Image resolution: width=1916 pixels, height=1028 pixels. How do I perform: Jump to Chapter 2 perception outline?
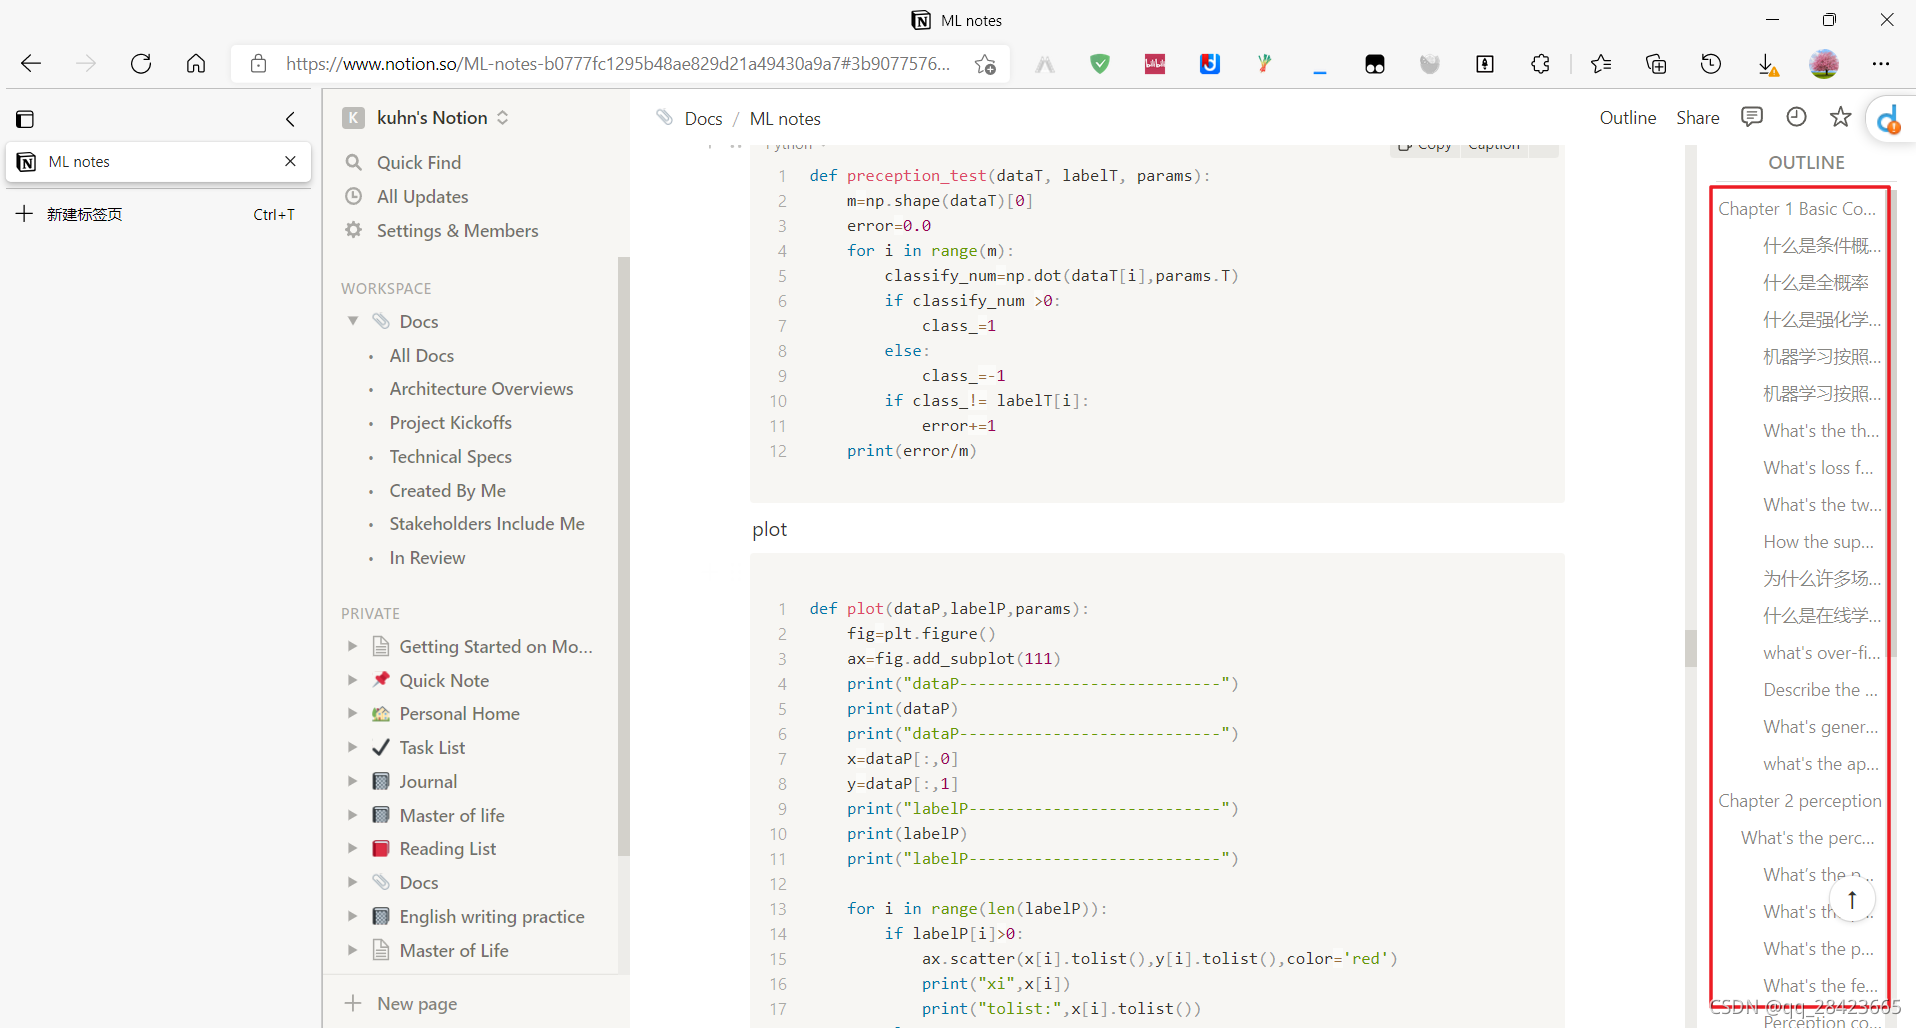click(x=1799, y=800)
